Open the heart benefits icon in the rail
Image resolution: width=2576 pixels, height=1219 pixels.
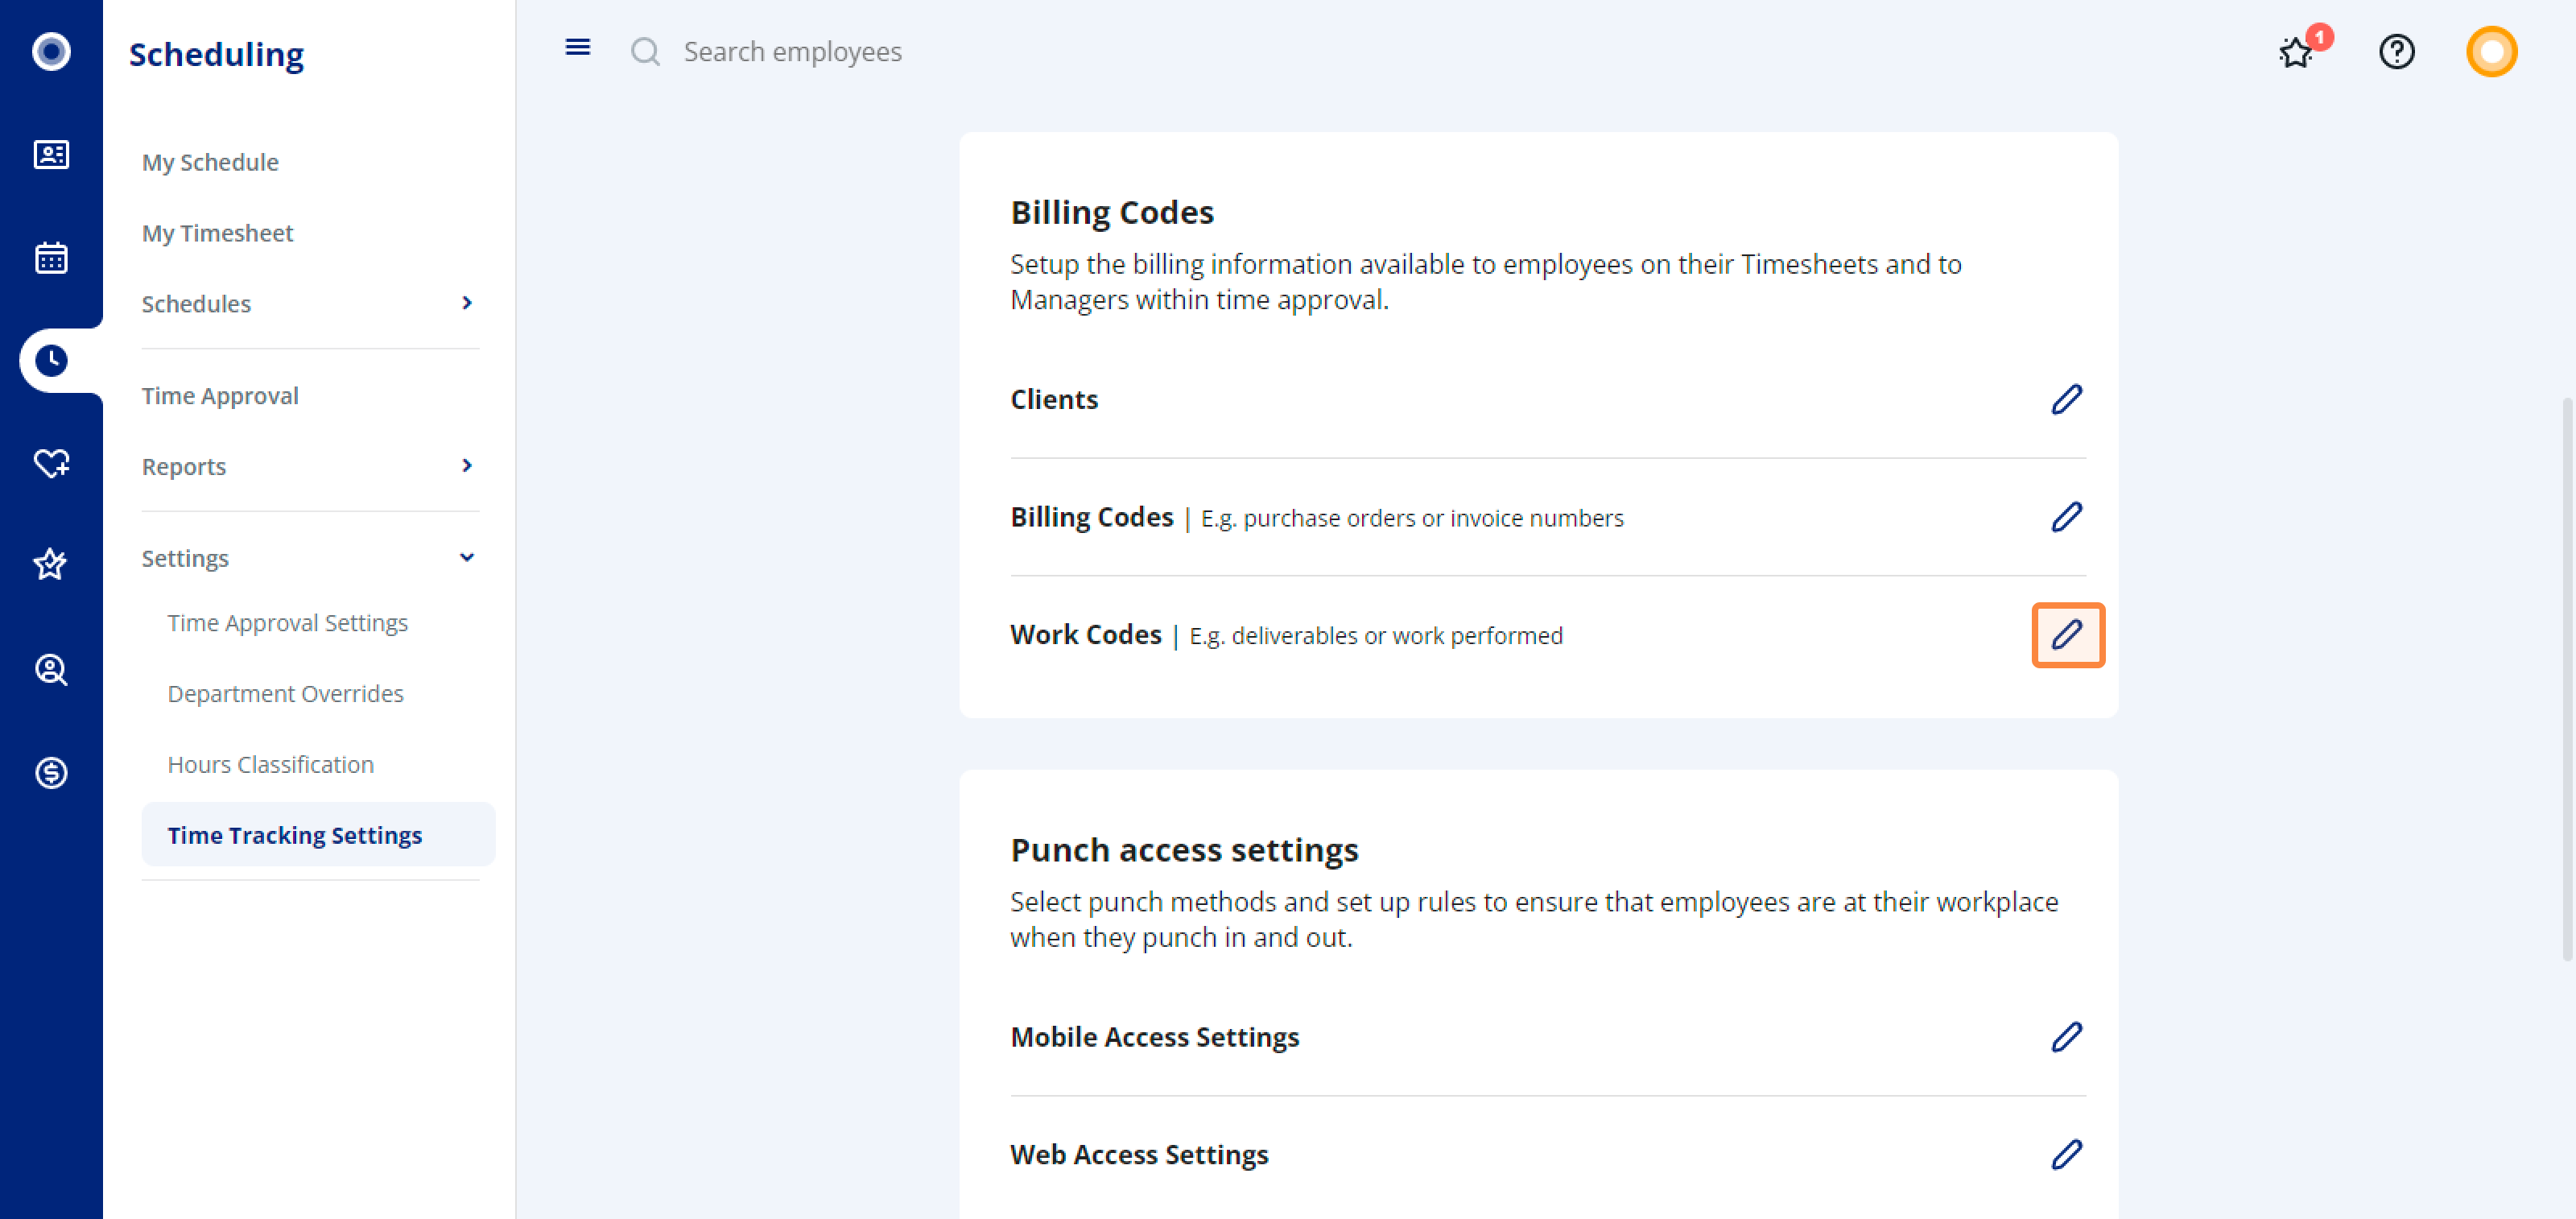[51, 463]
